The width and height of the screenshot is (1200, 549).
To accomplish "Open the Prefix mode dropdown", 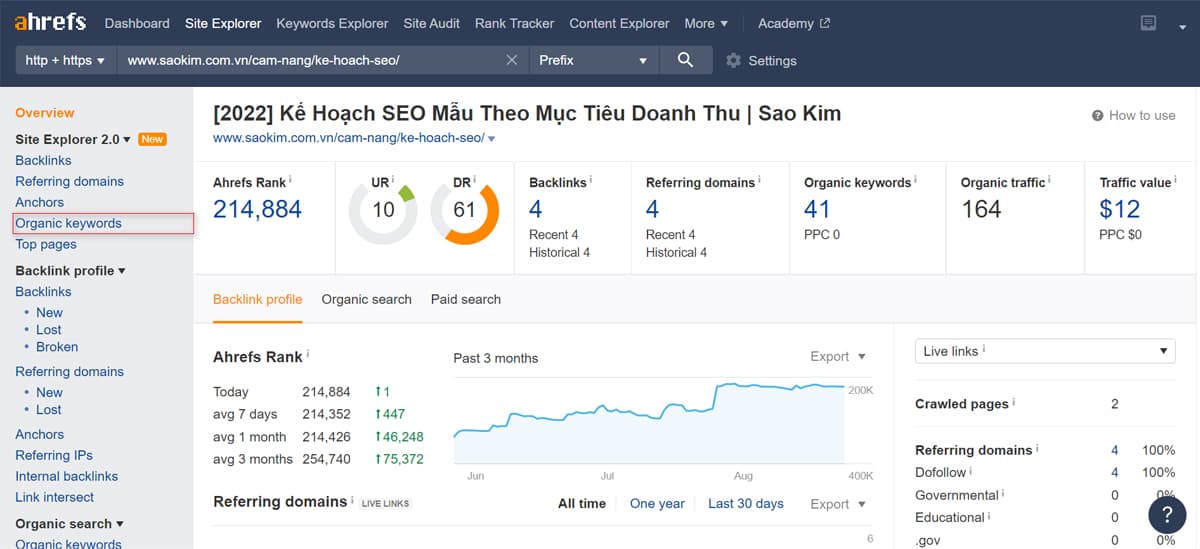I will [x=593, y=60].
